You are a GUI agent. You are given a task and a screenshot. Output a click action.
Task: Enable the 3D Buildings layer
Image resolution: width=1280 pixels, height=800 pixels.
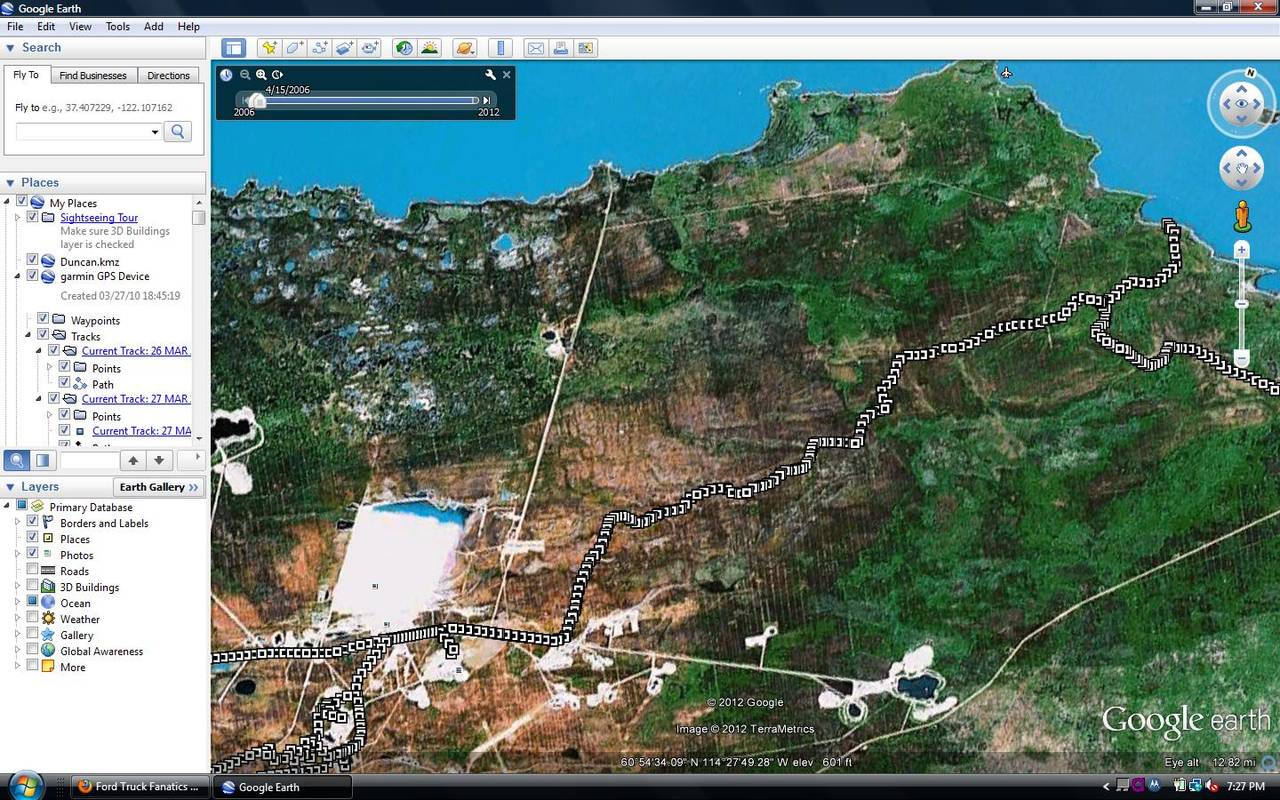click(x=33, y=586)
